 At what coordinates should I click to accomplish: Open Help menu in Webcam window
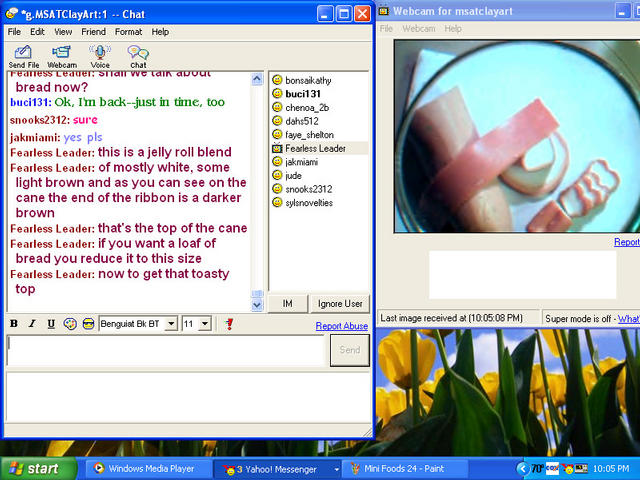[x=453, y=29]
